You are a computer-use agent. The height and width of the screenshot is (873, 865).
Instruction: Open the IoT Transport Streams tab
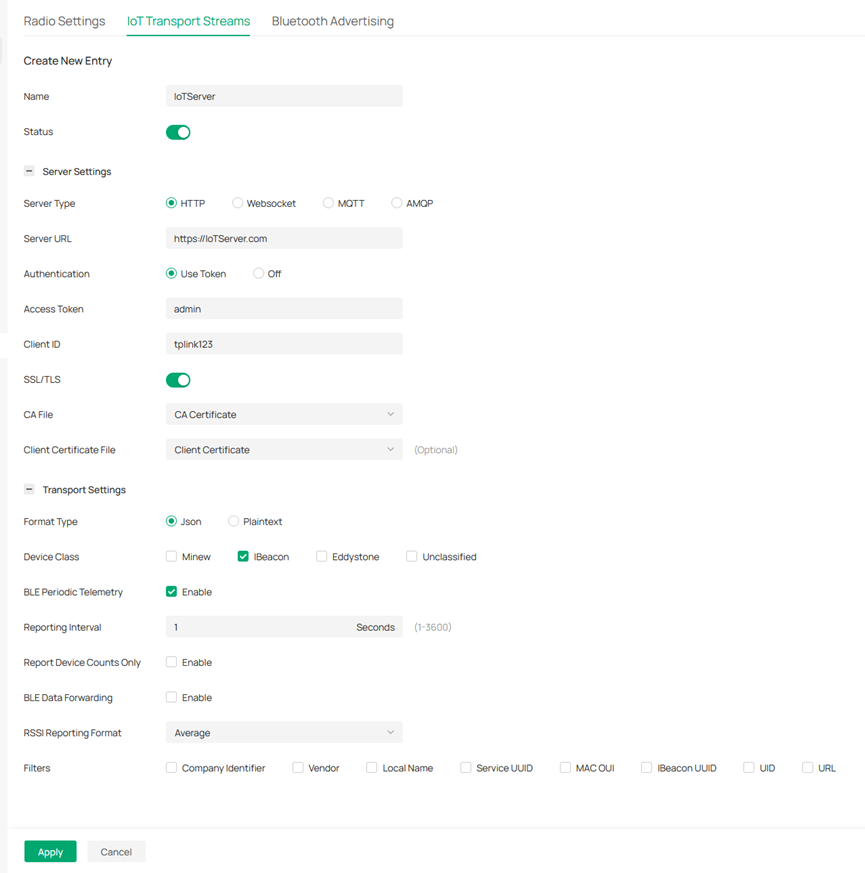click(x=187, y=20)
